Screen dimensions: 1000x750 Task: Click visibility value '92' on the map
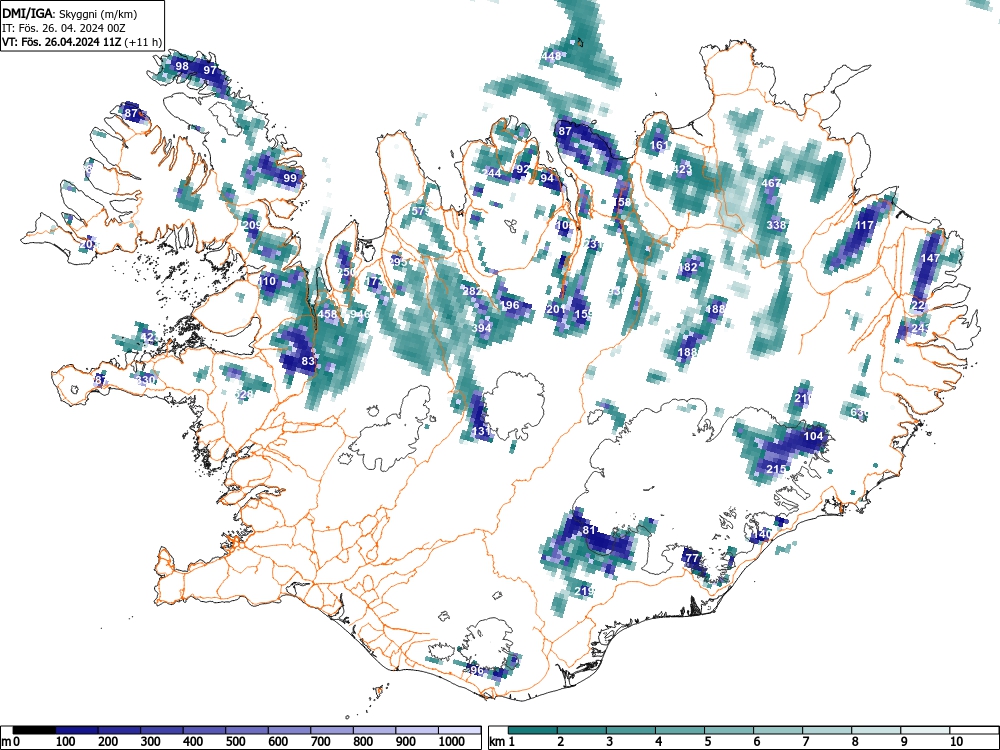[523, 169]
